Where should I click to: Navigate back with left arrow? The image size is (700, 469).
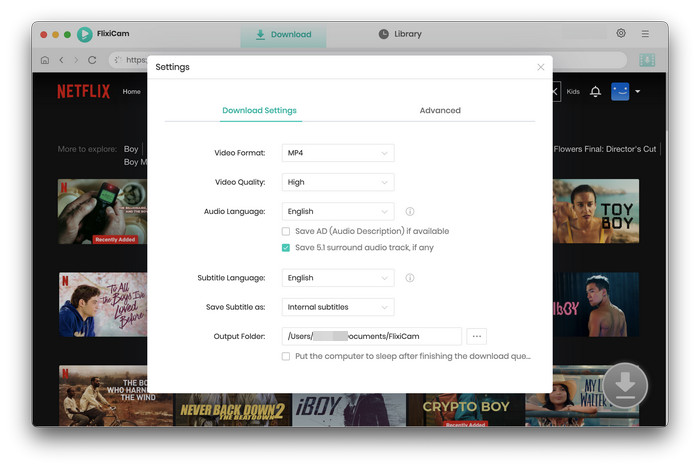point(62,60)
